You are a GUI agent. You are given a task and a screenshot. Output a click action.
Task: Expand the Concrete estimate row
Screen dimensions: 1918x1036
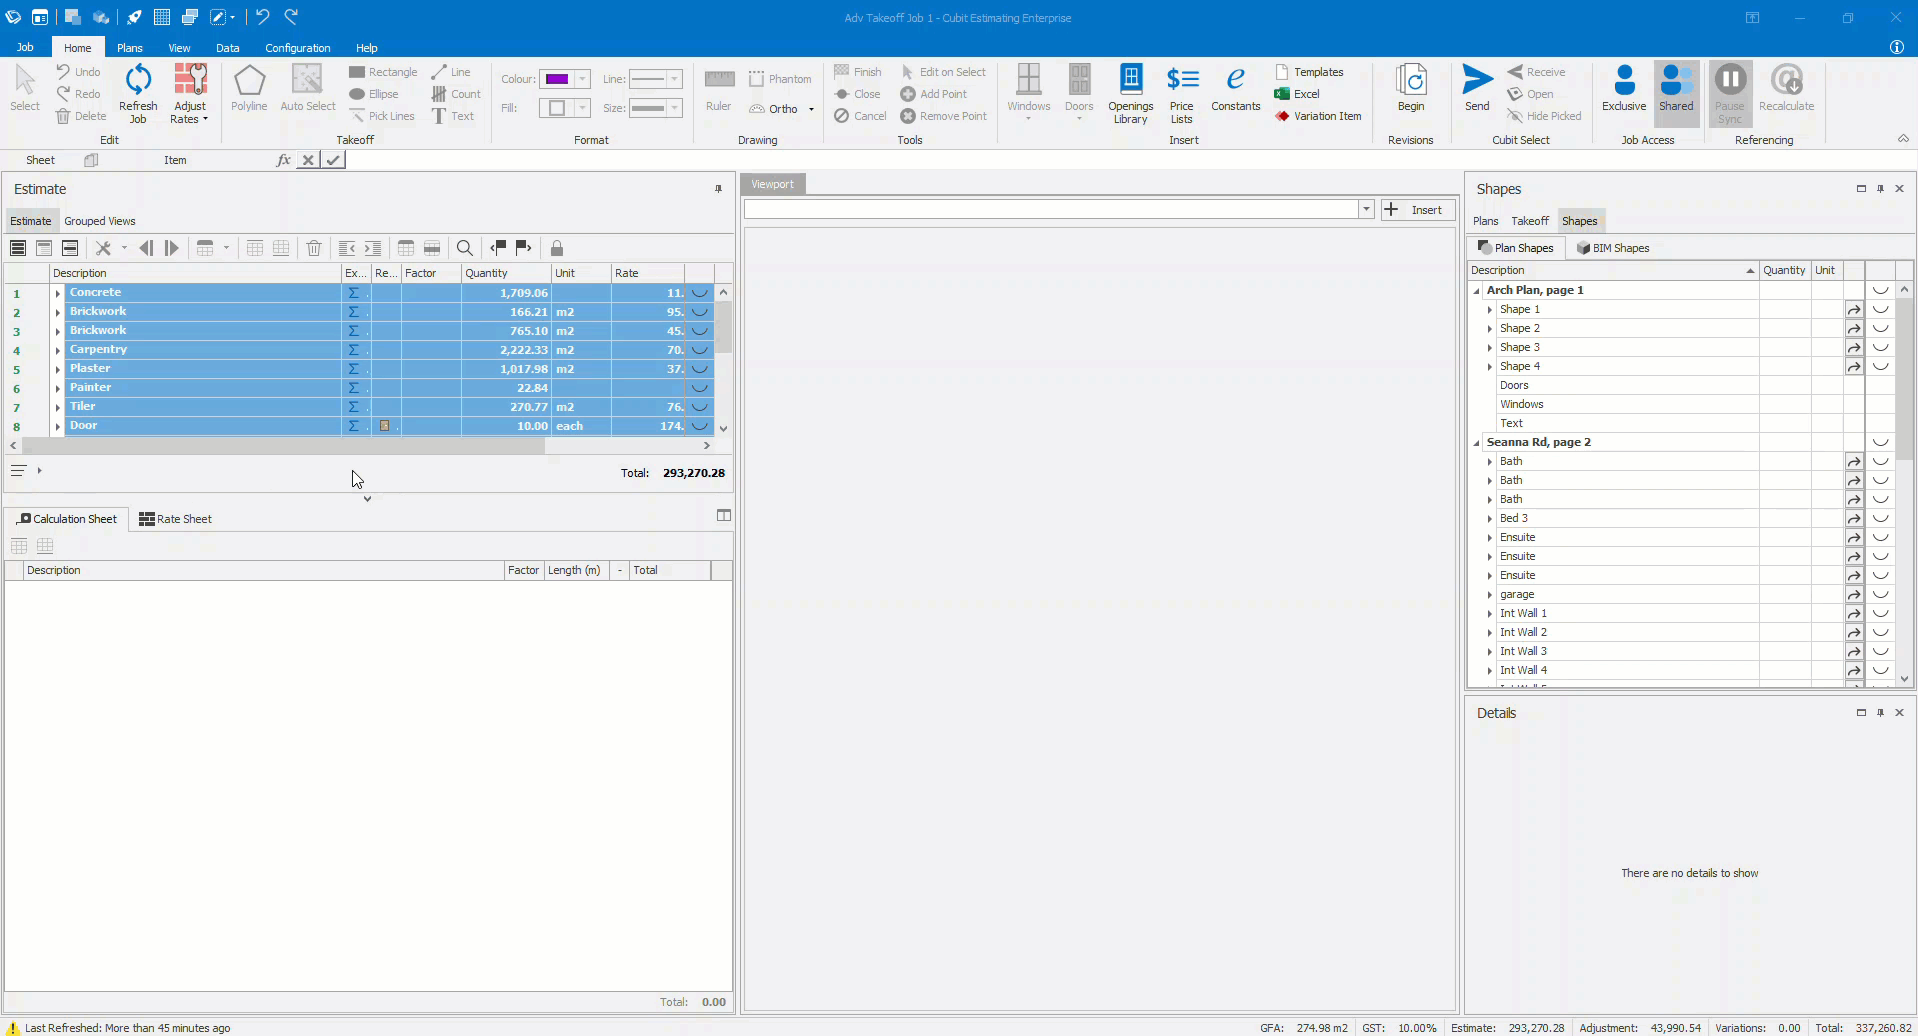58,293
